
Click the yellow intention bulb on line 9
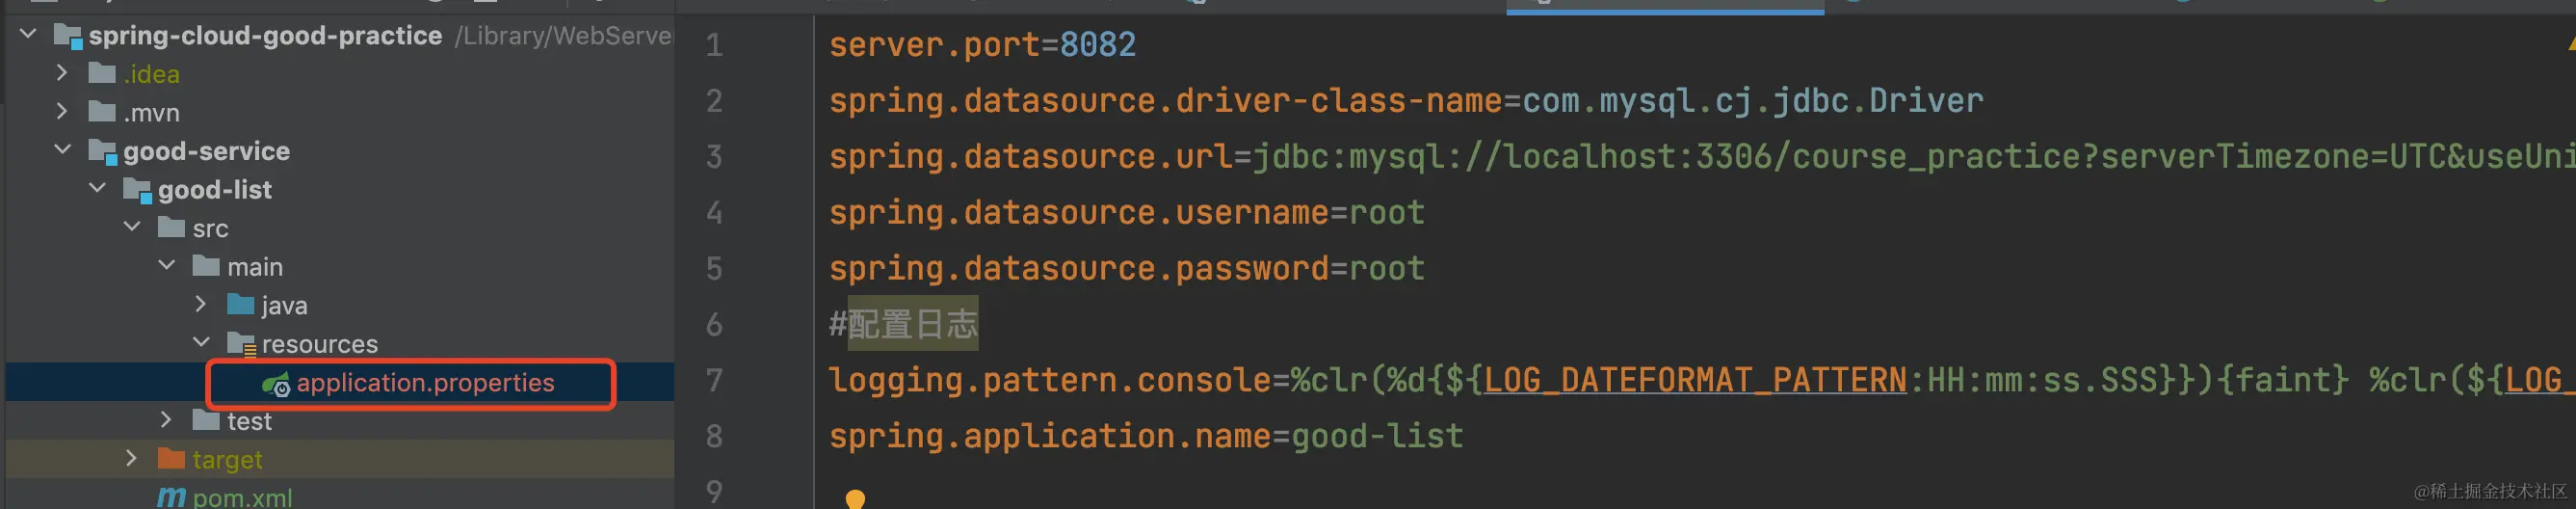[855, 498]
